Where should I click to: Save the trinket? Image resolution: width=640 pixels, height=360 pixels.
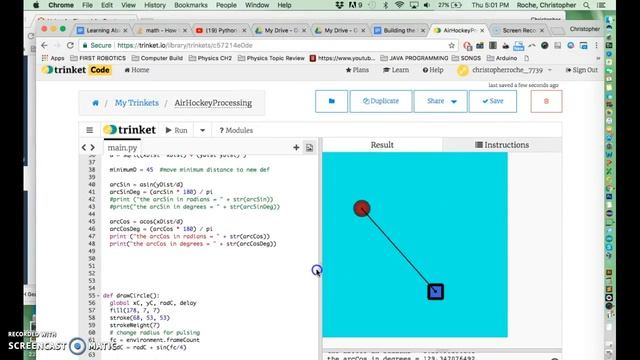(493, 101)
